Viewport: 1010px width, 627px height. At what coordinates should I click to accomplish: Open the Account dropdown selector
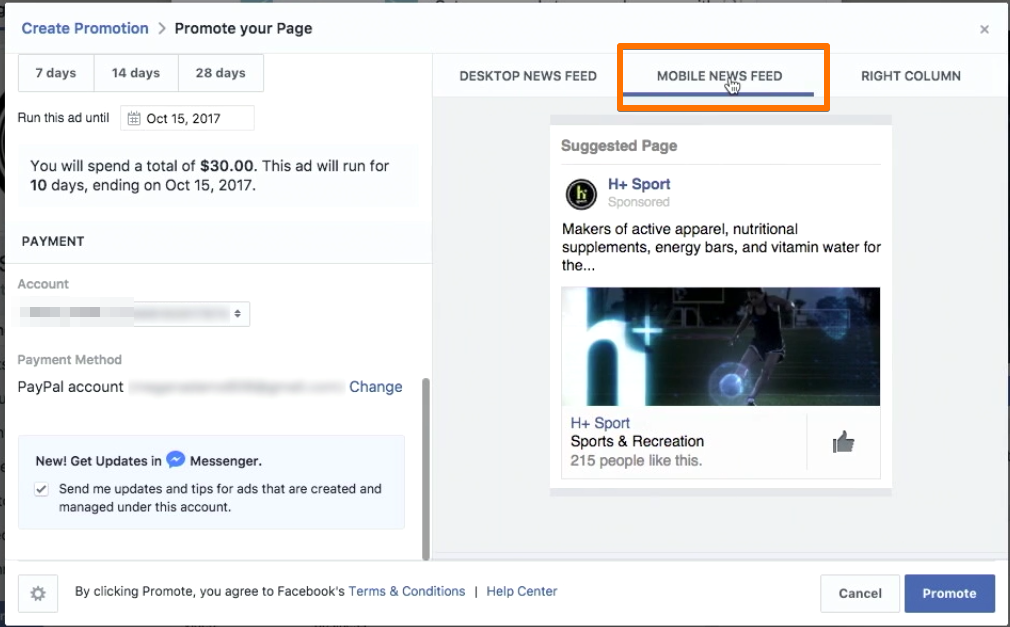pos(133,313)
